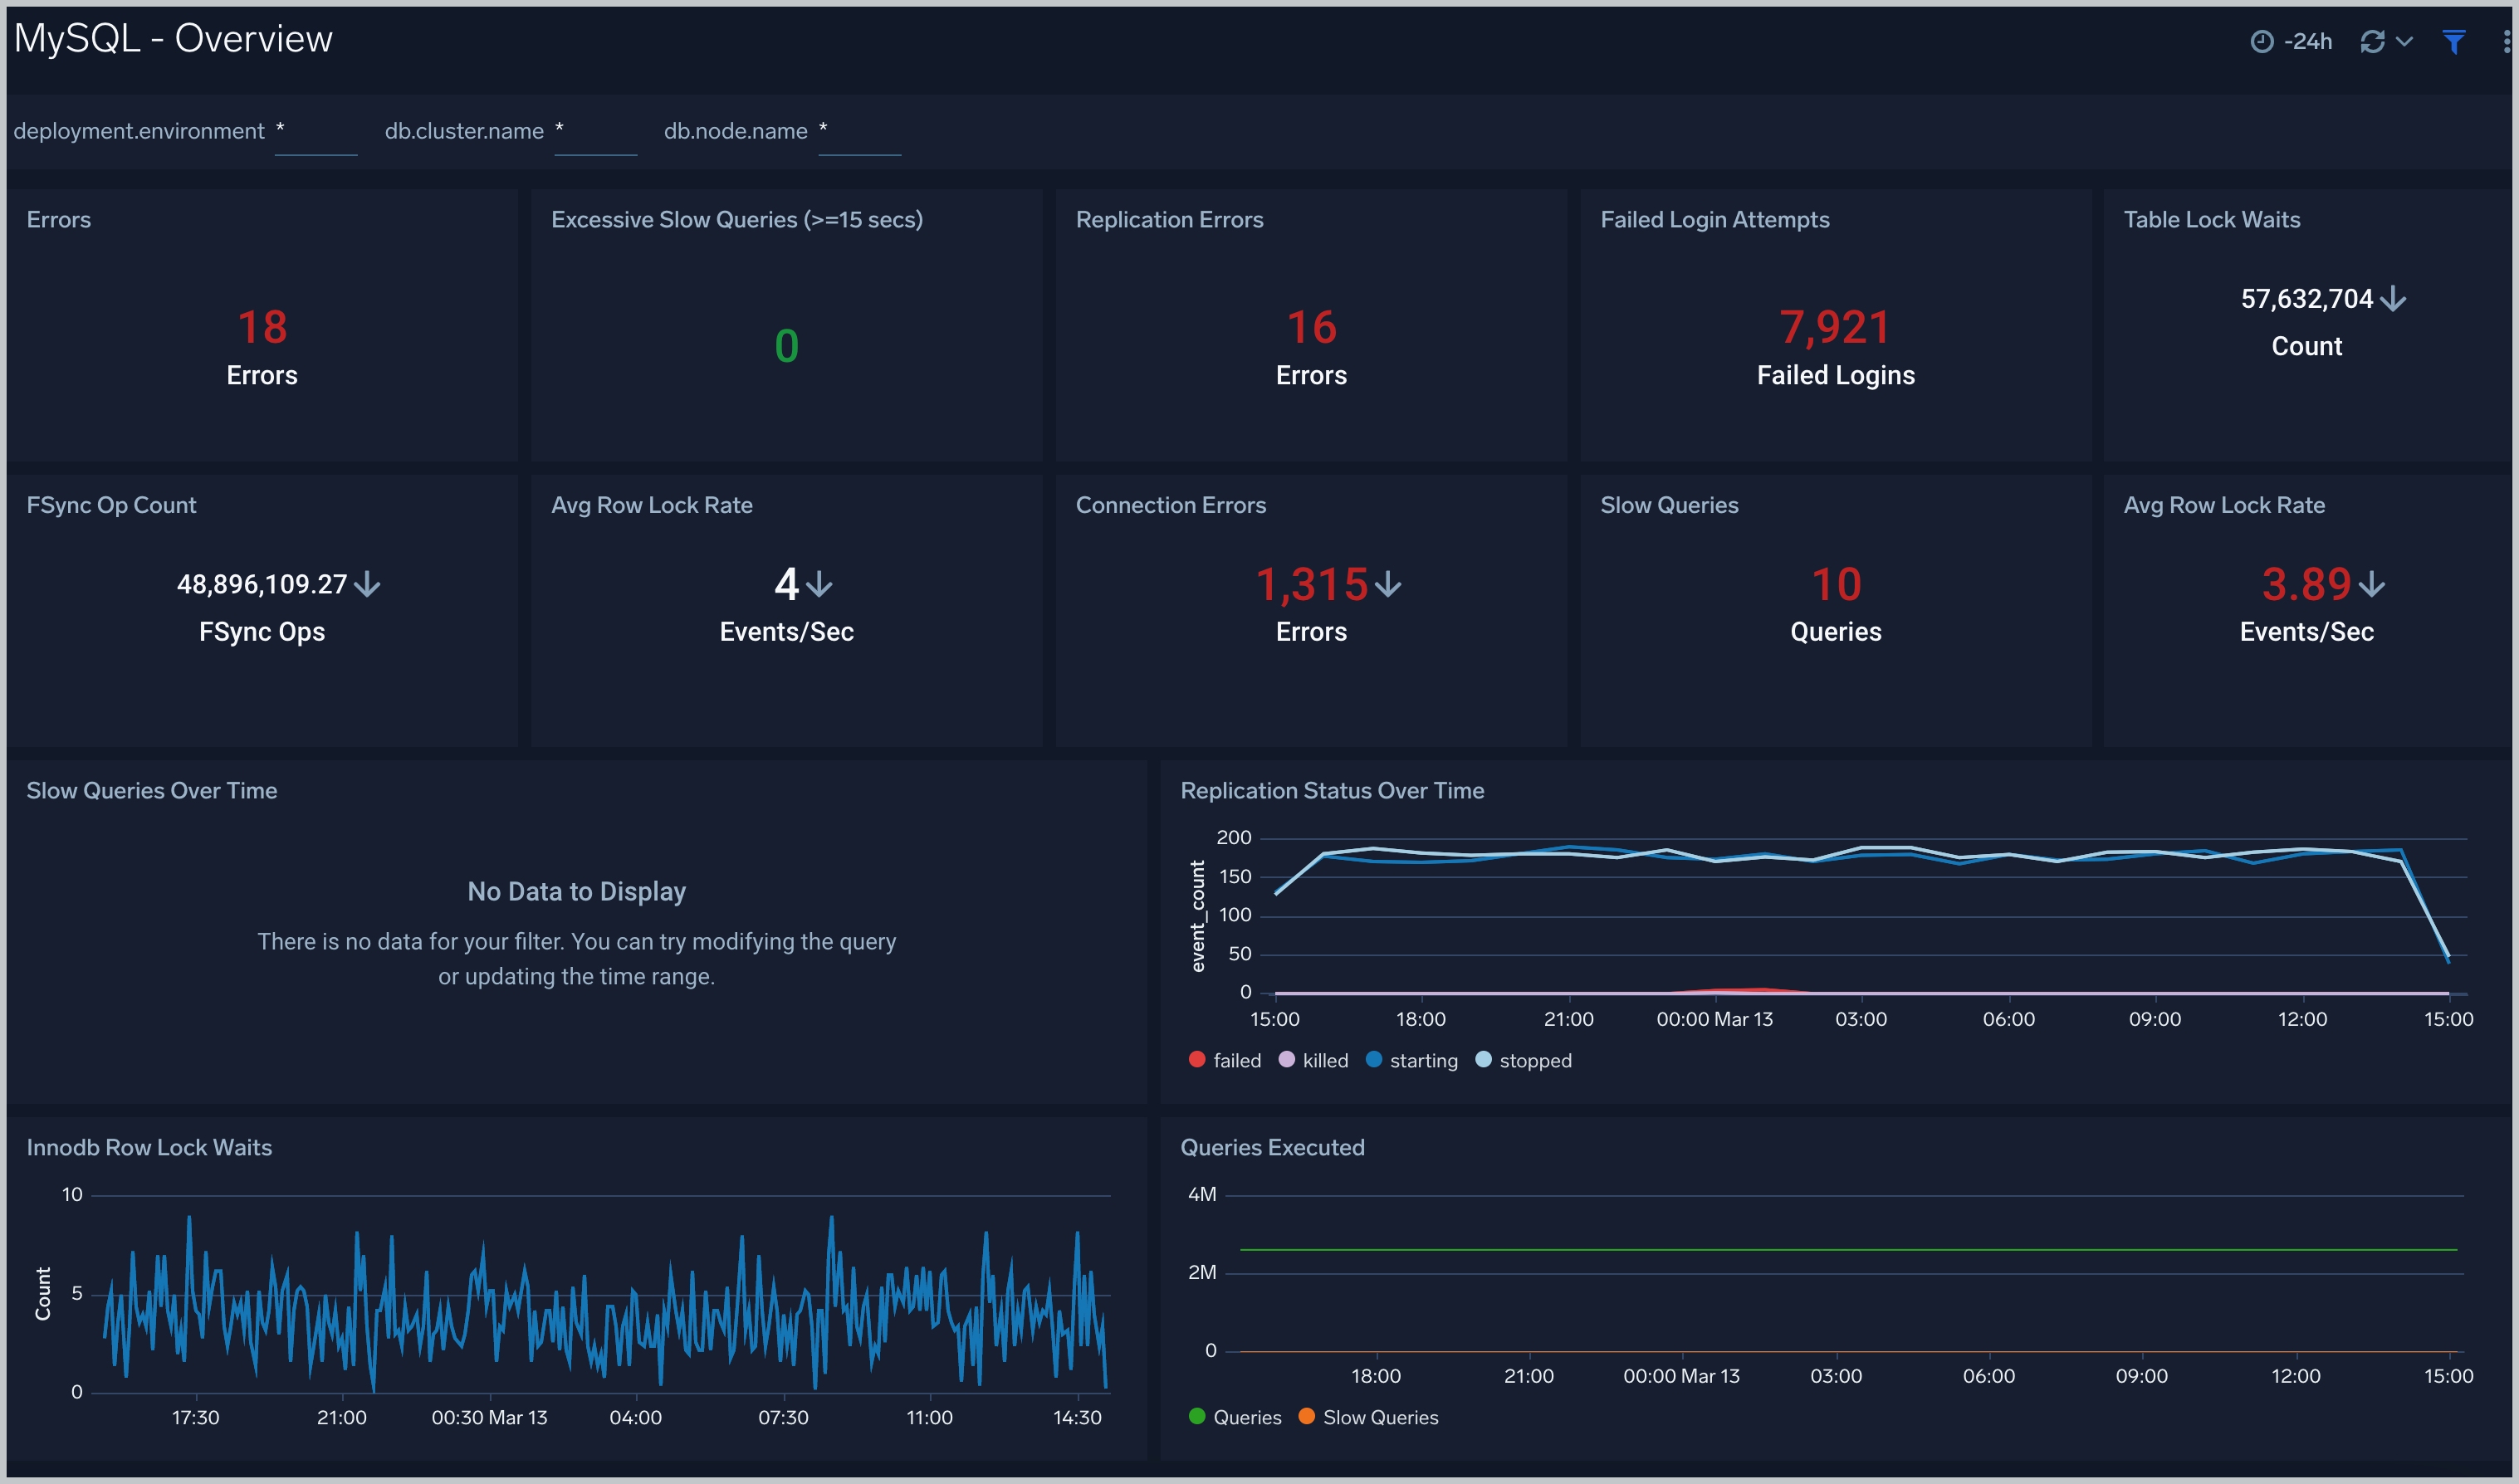Expand the refresh interval dropdown chevron
The image size is (2519, 1484).
[2405, 41]
